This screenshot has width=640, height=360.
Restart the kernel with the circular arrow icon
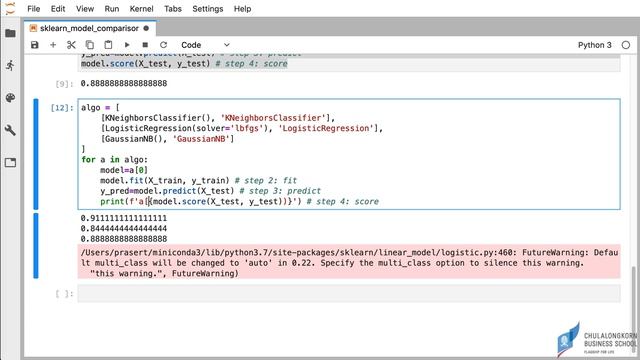click(163, 45)
